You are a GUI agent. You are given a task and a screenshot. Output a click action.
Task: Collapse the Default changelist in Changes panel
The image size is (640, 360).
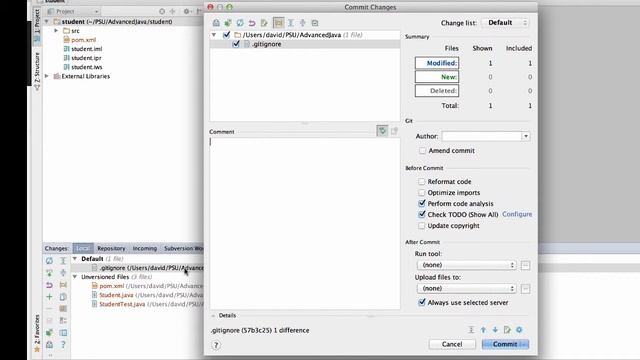(x=75, y=259)
